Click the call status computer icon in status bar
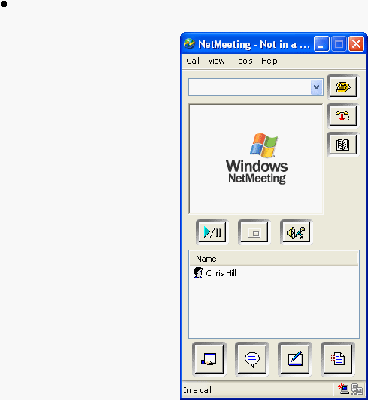The image size is (368, 400). click(343, 389)
